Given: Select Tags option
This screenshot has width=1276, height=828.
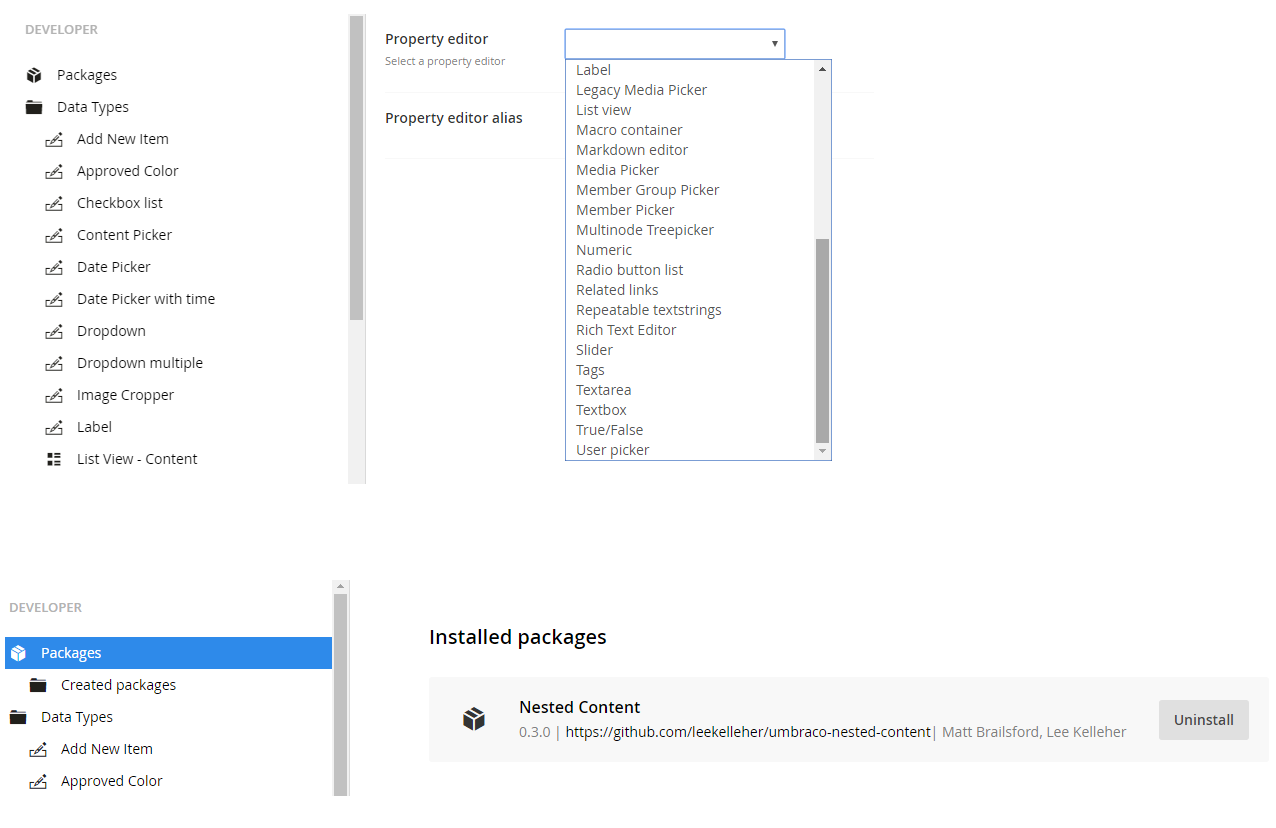Looking at the screenshot, I should 590,370.
